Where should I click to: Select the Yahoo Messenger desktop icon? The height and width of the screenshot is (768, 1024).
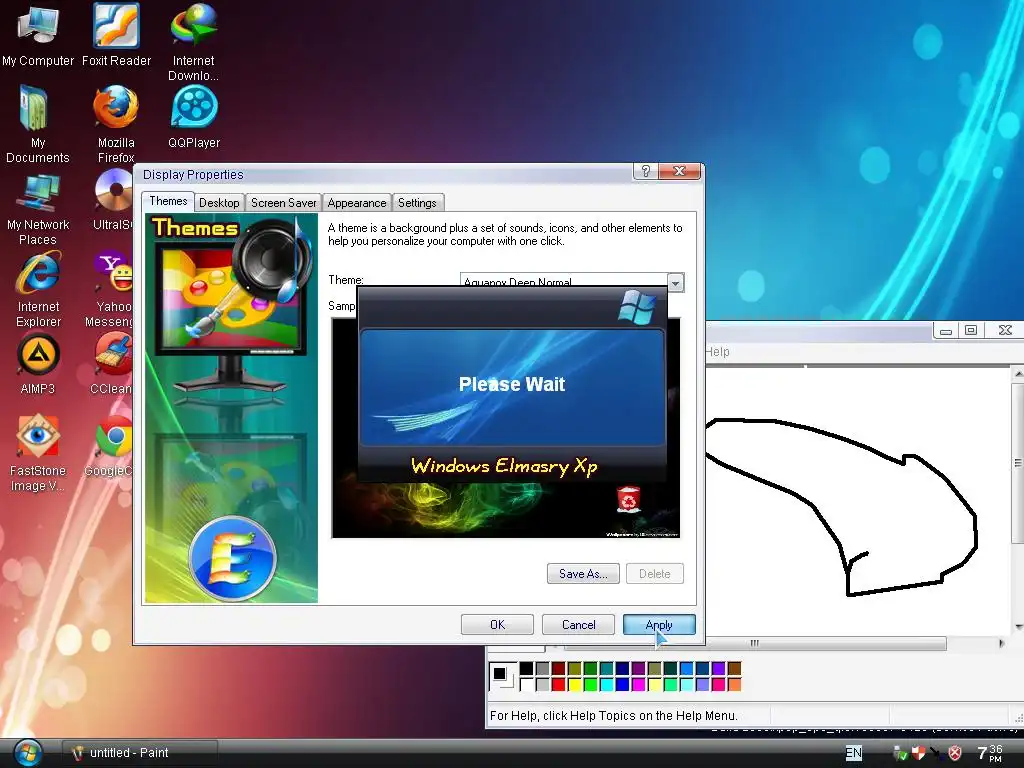(x=110, y=290)
